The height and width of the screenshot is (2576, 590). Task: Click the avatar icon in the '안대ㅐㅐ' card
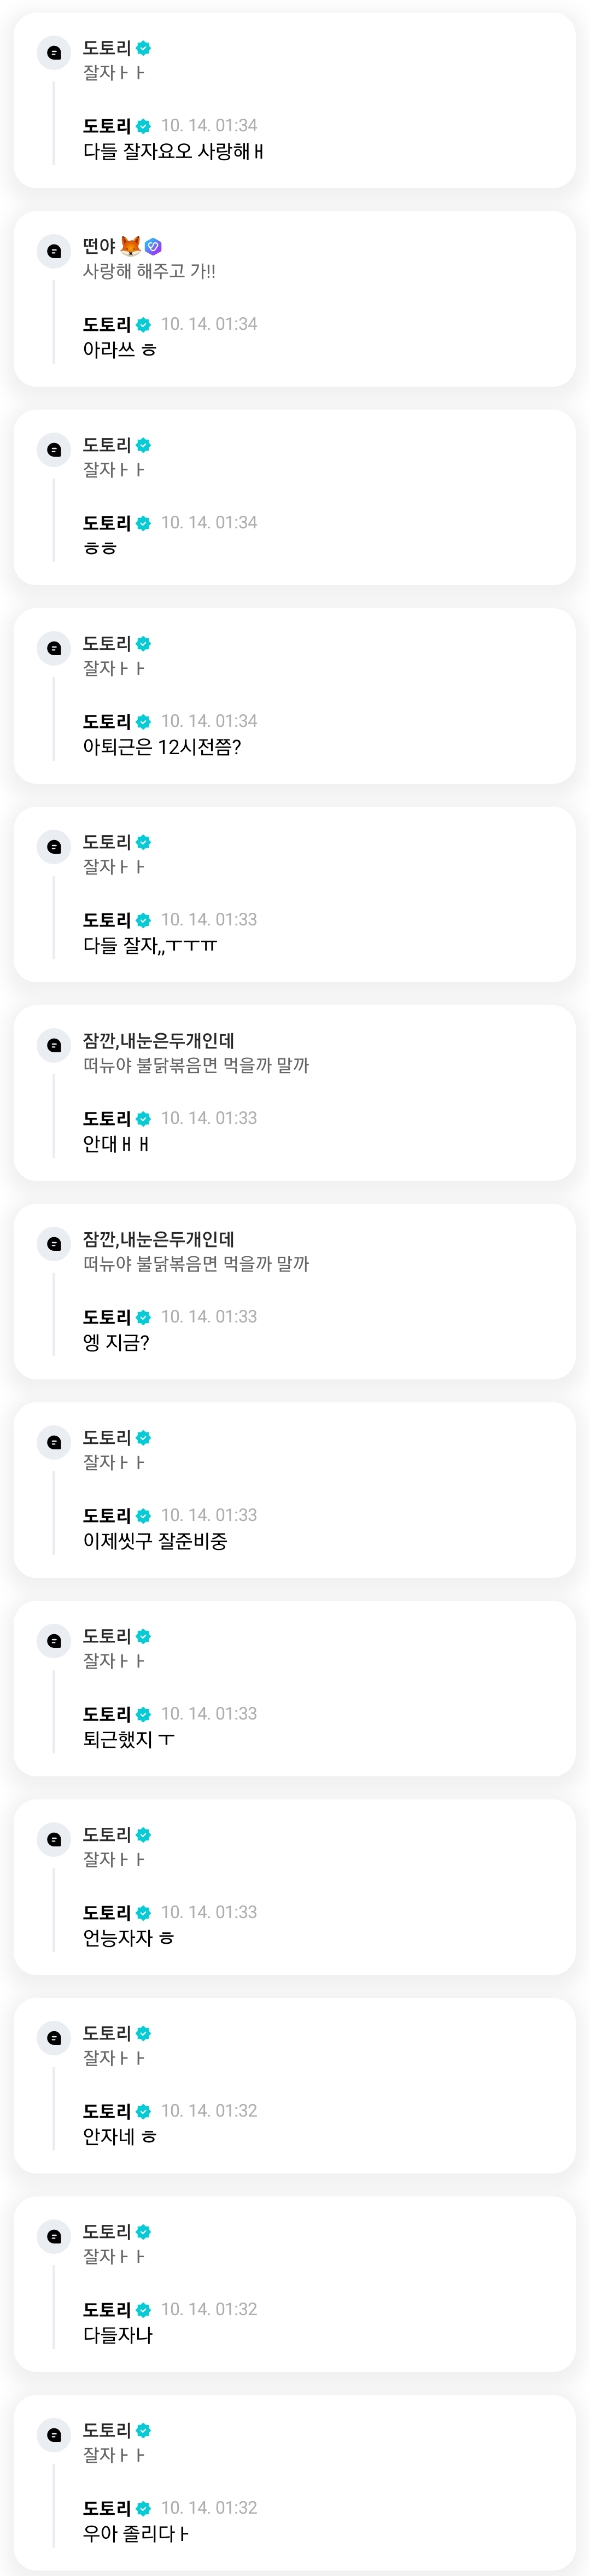pyautogui.click(x=54, y=1046)
